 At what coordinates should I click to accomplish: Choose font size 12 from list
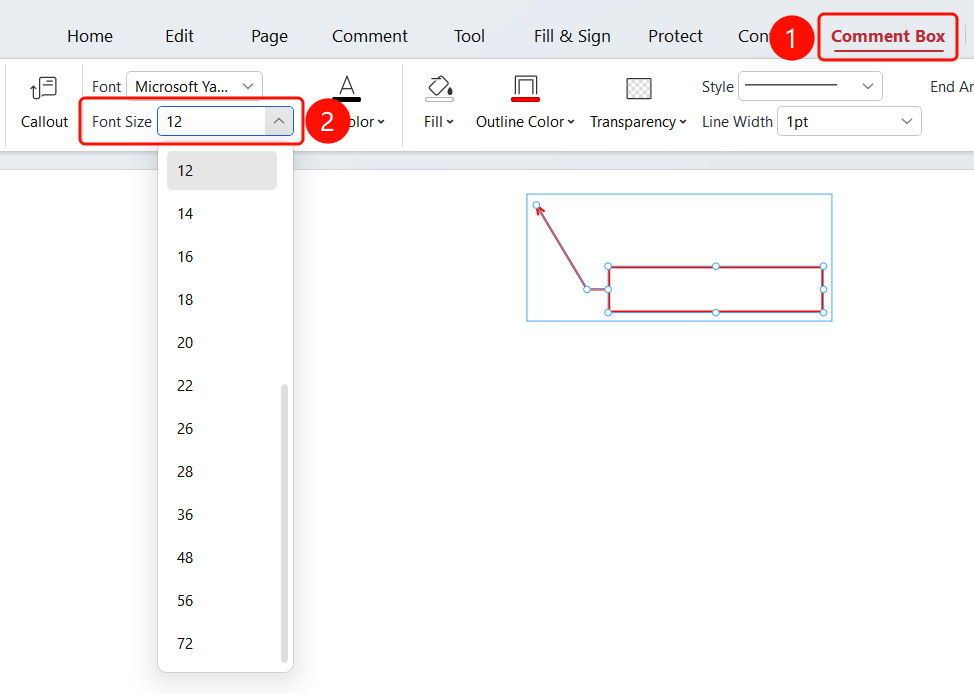click(222, 170)
